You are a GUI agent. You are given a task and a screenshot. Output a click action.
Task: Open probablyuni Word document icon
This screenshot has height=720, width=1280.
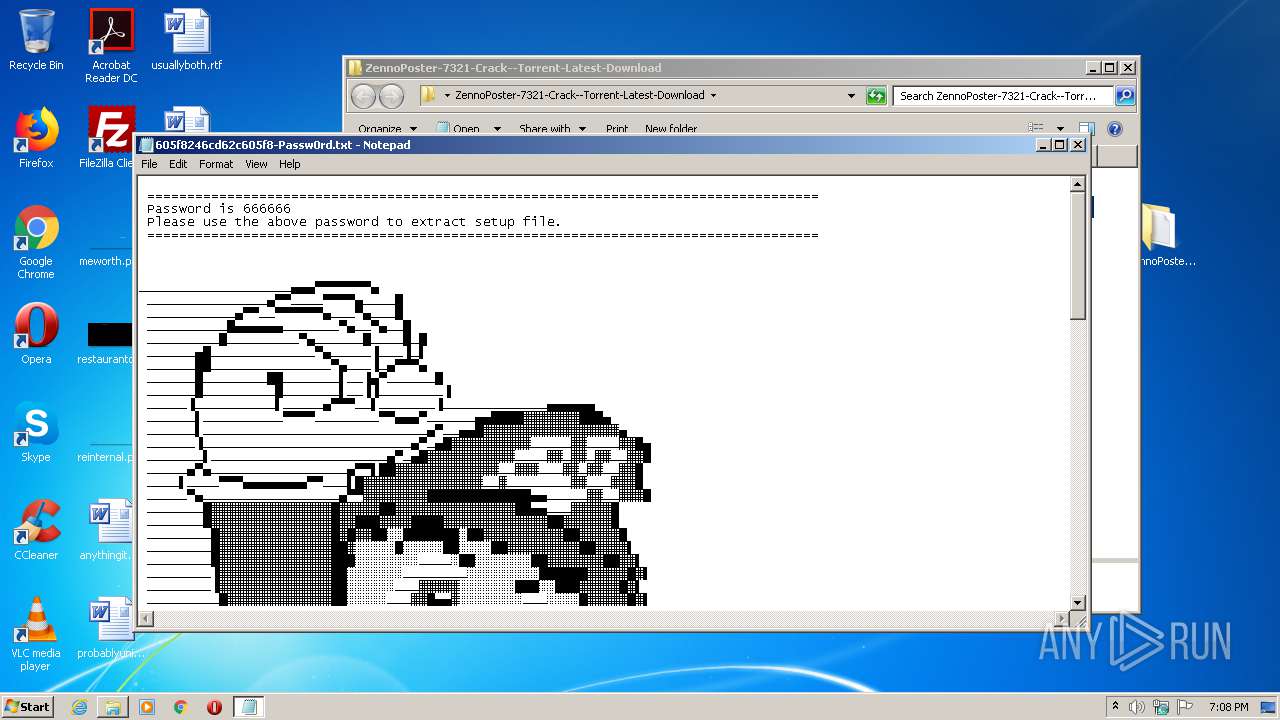(x=106, y=628)
